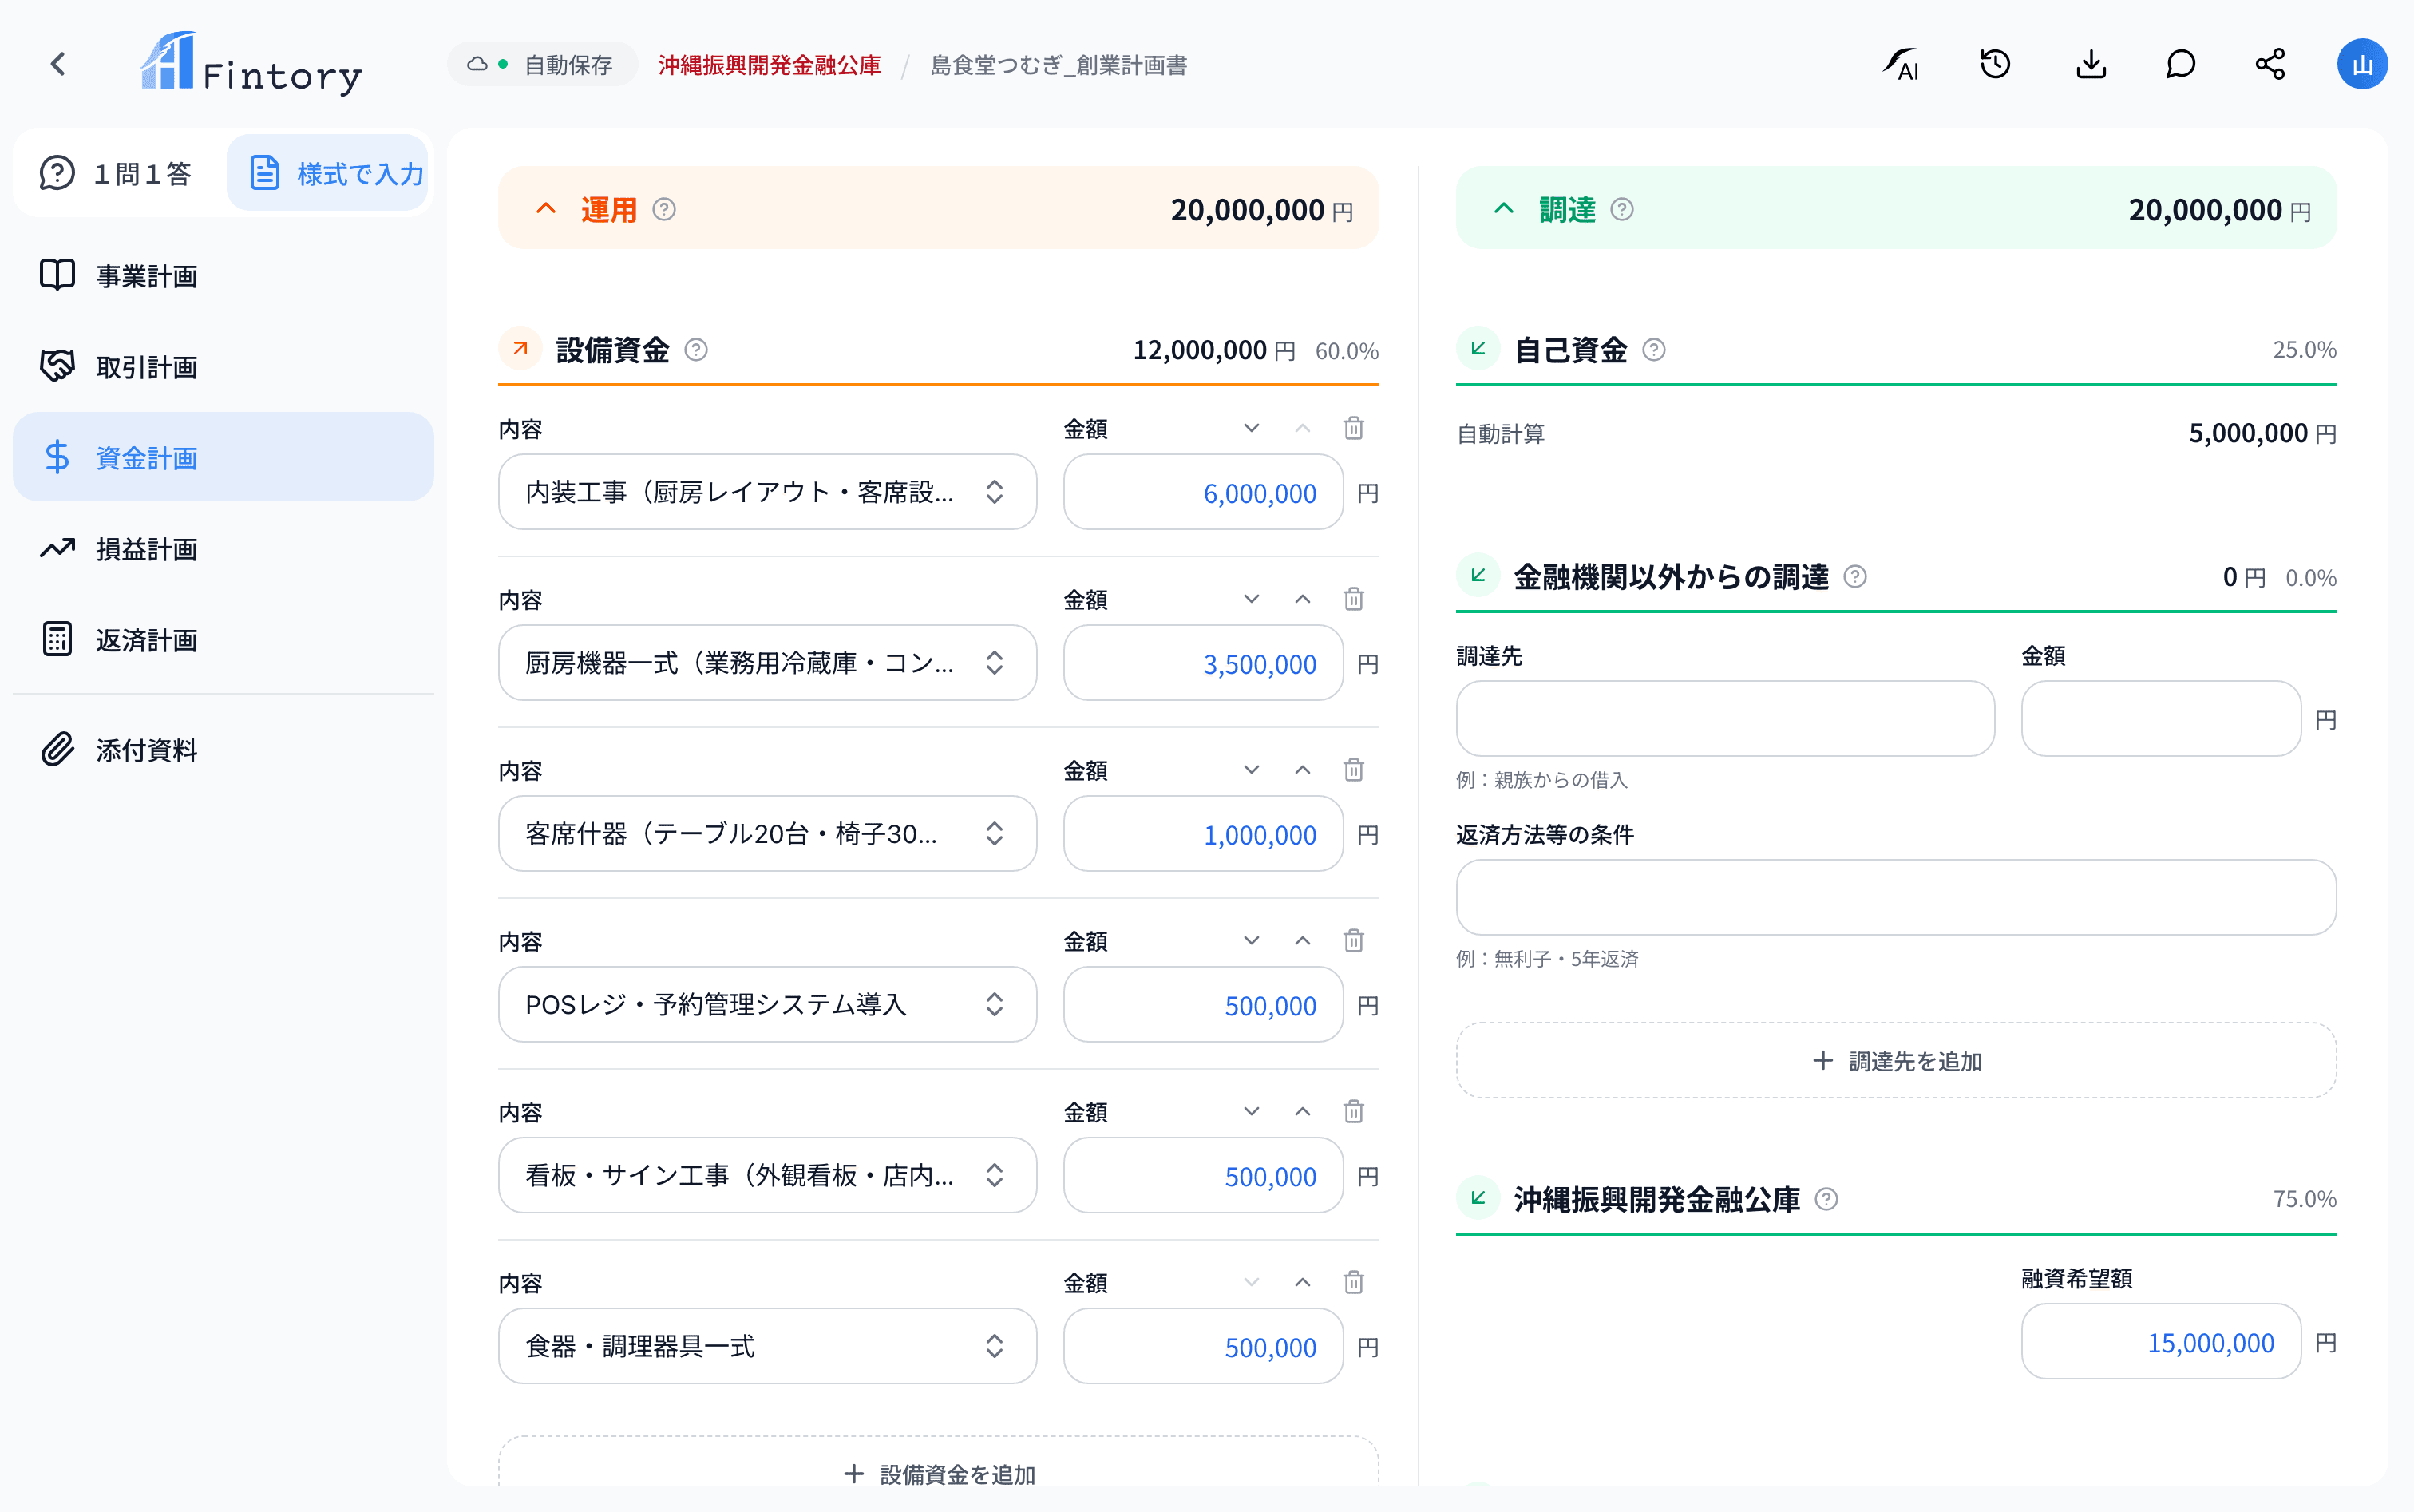This screenshot has height=1512, width=2414.
Task: Click the help icon beside 自己資金
Action: (1654, 350)
